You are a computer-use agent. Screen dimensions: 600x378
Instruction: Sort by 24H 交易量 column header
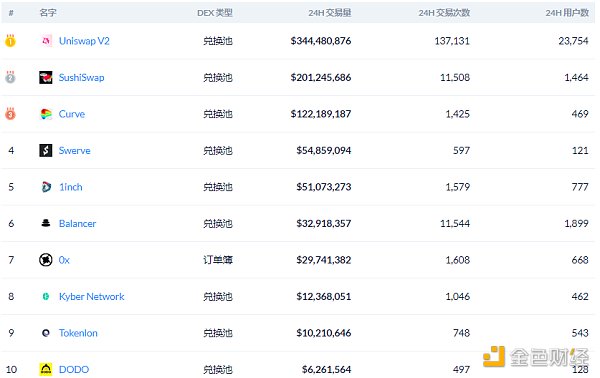coord(330,13)
